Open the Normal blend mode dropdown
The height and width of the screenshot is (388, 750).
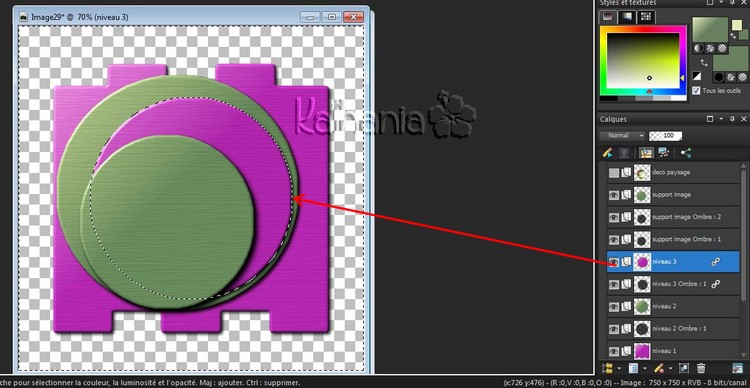[622, 136]
